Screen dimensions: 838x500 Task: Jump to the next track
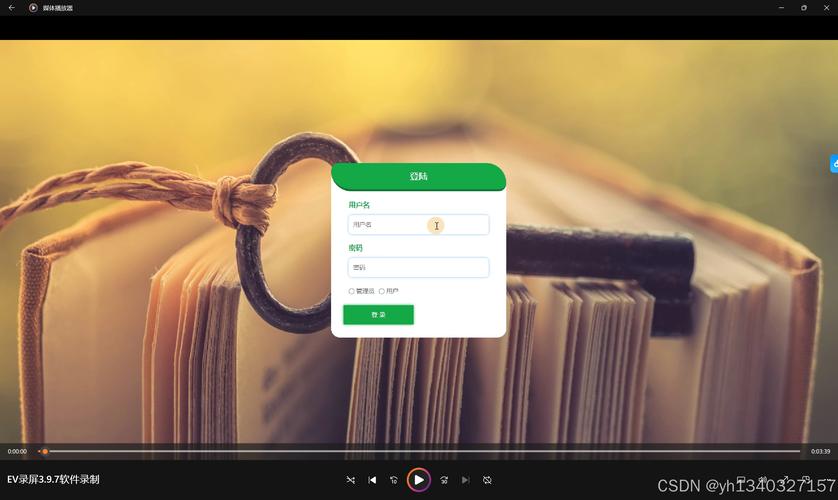pyautogui.click(x=466, y=480)
